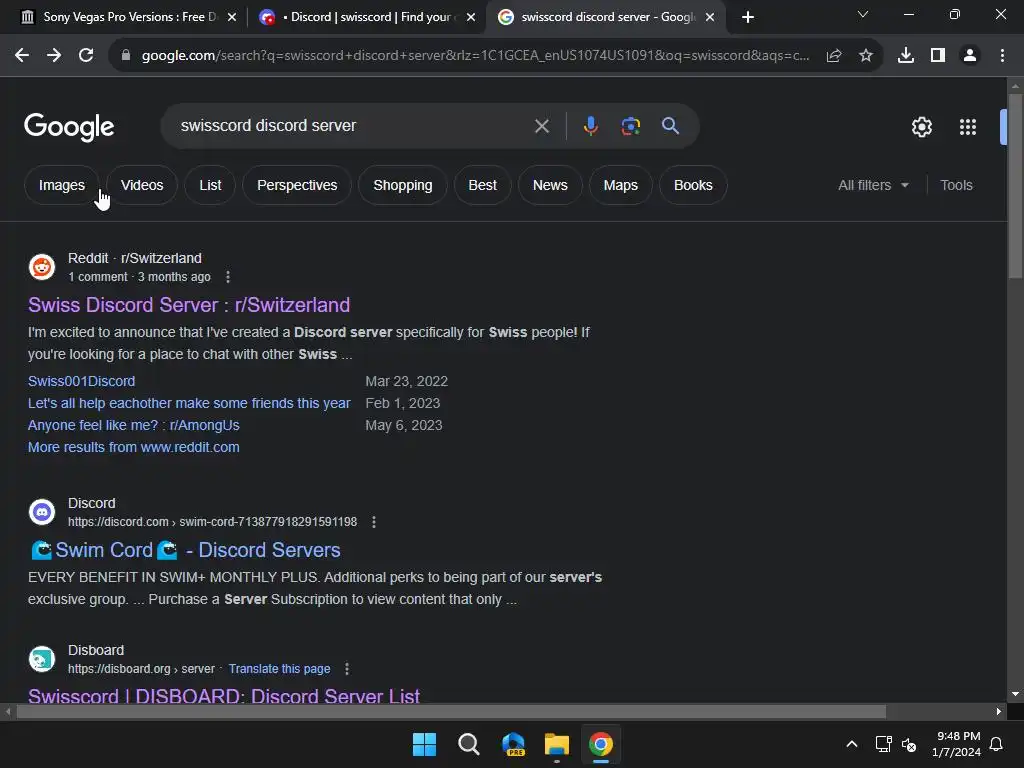Switch to Discord swisscord tab
The image size is (1024, 768).
(367, 17)
